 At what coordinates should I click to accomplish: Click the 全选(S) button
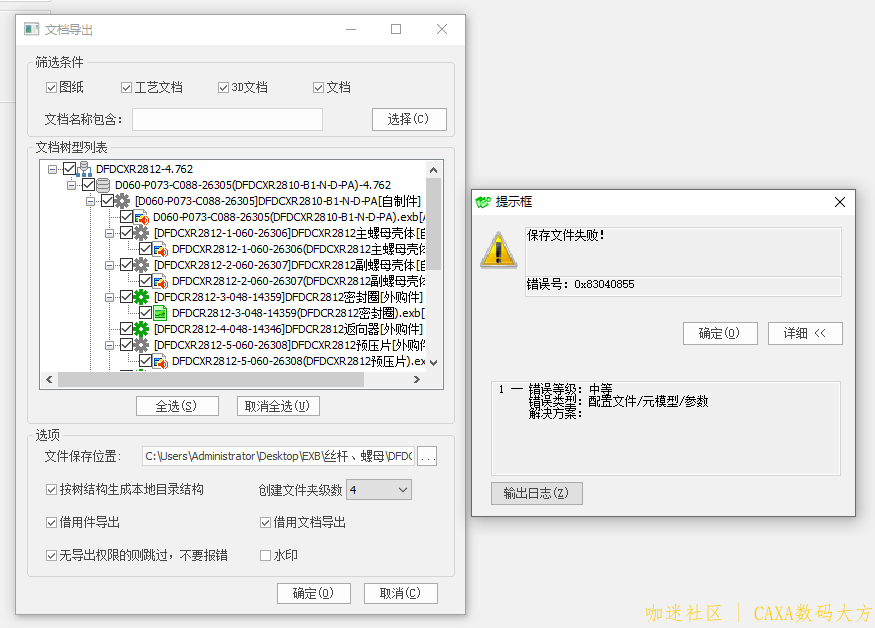pyautogui.click(x=177, y=406)
